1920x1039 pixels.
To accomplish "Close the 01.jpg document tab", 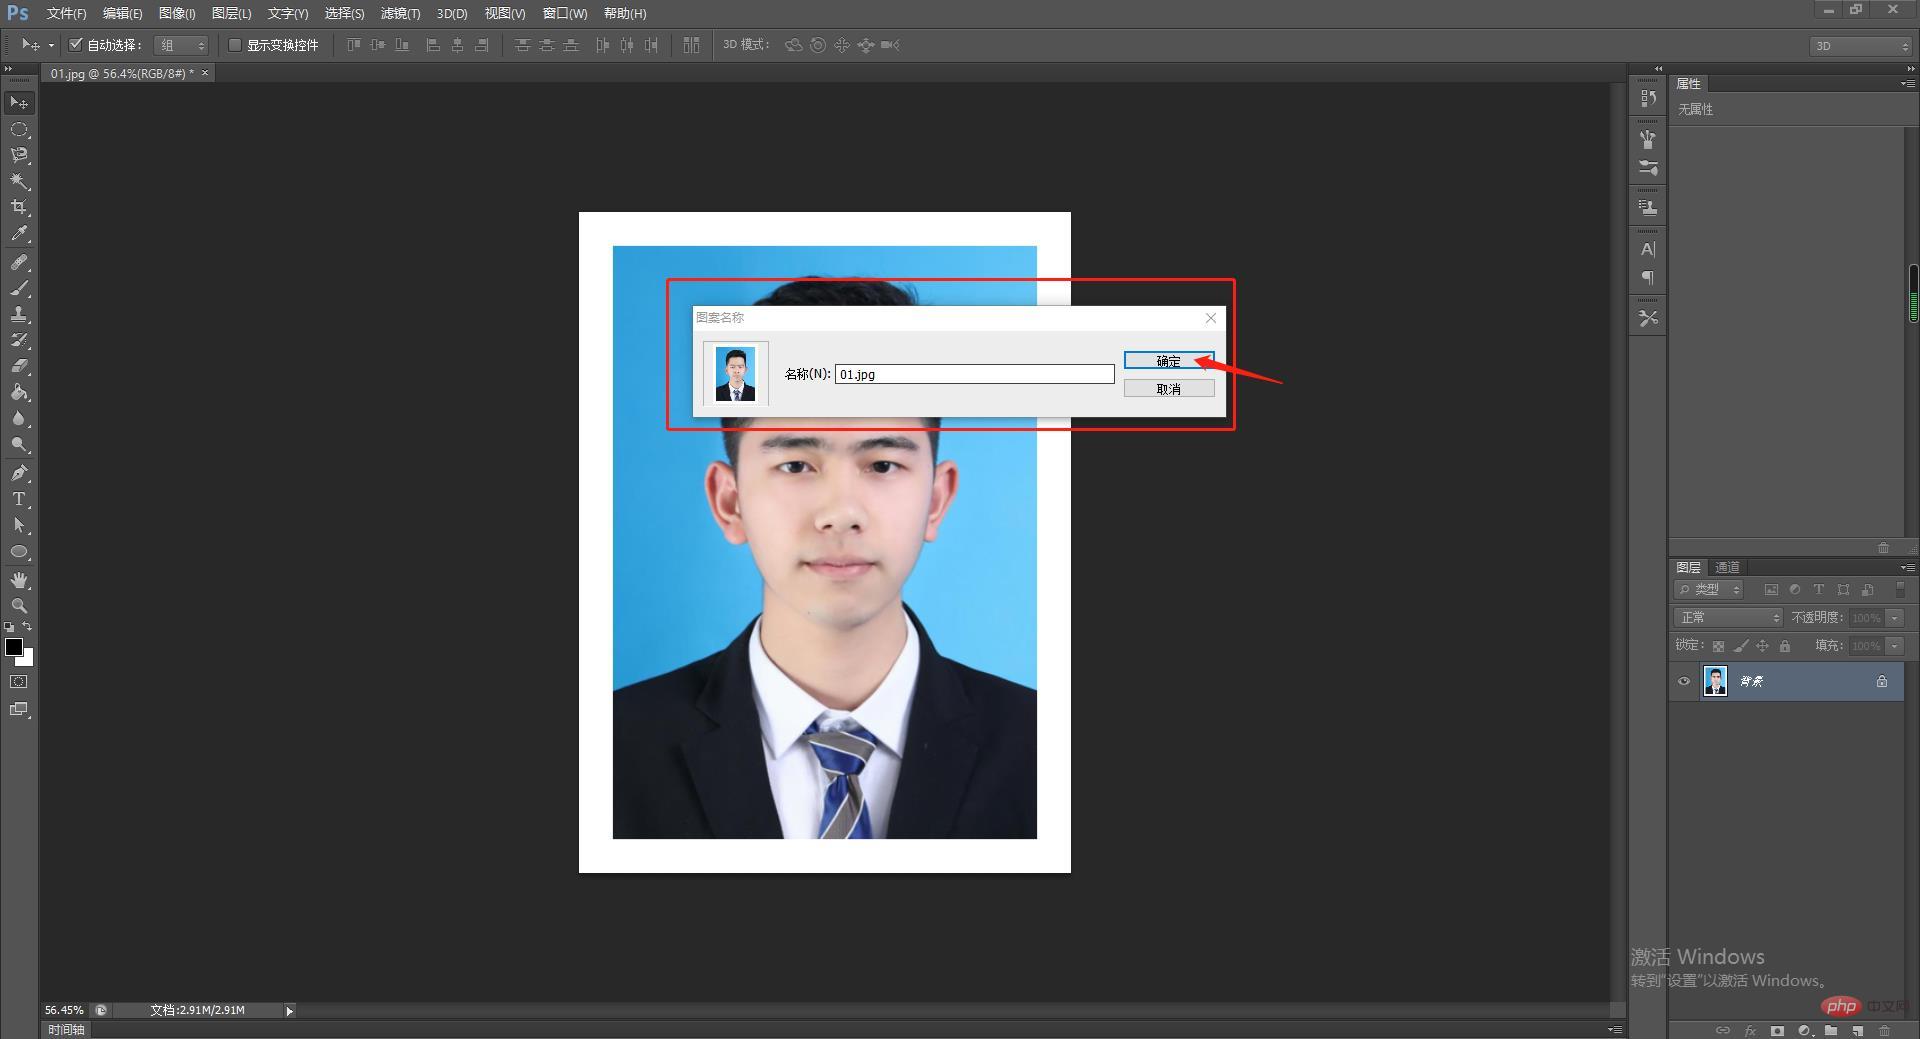I will coord(205,73).
